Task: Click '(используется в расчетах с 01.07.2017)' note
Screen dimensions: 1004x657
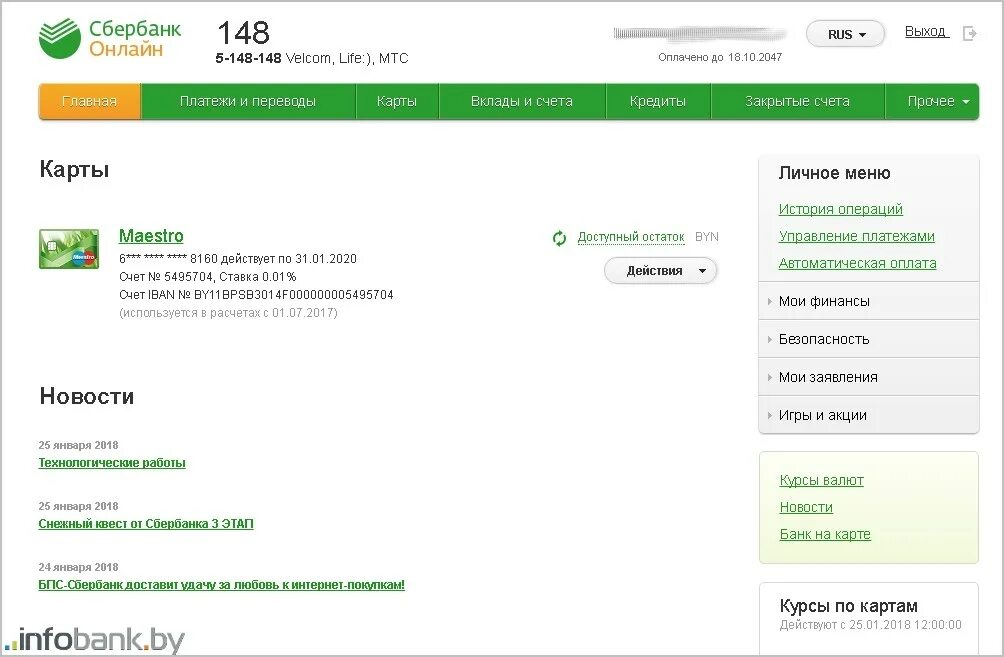Action: click(228, 313)
